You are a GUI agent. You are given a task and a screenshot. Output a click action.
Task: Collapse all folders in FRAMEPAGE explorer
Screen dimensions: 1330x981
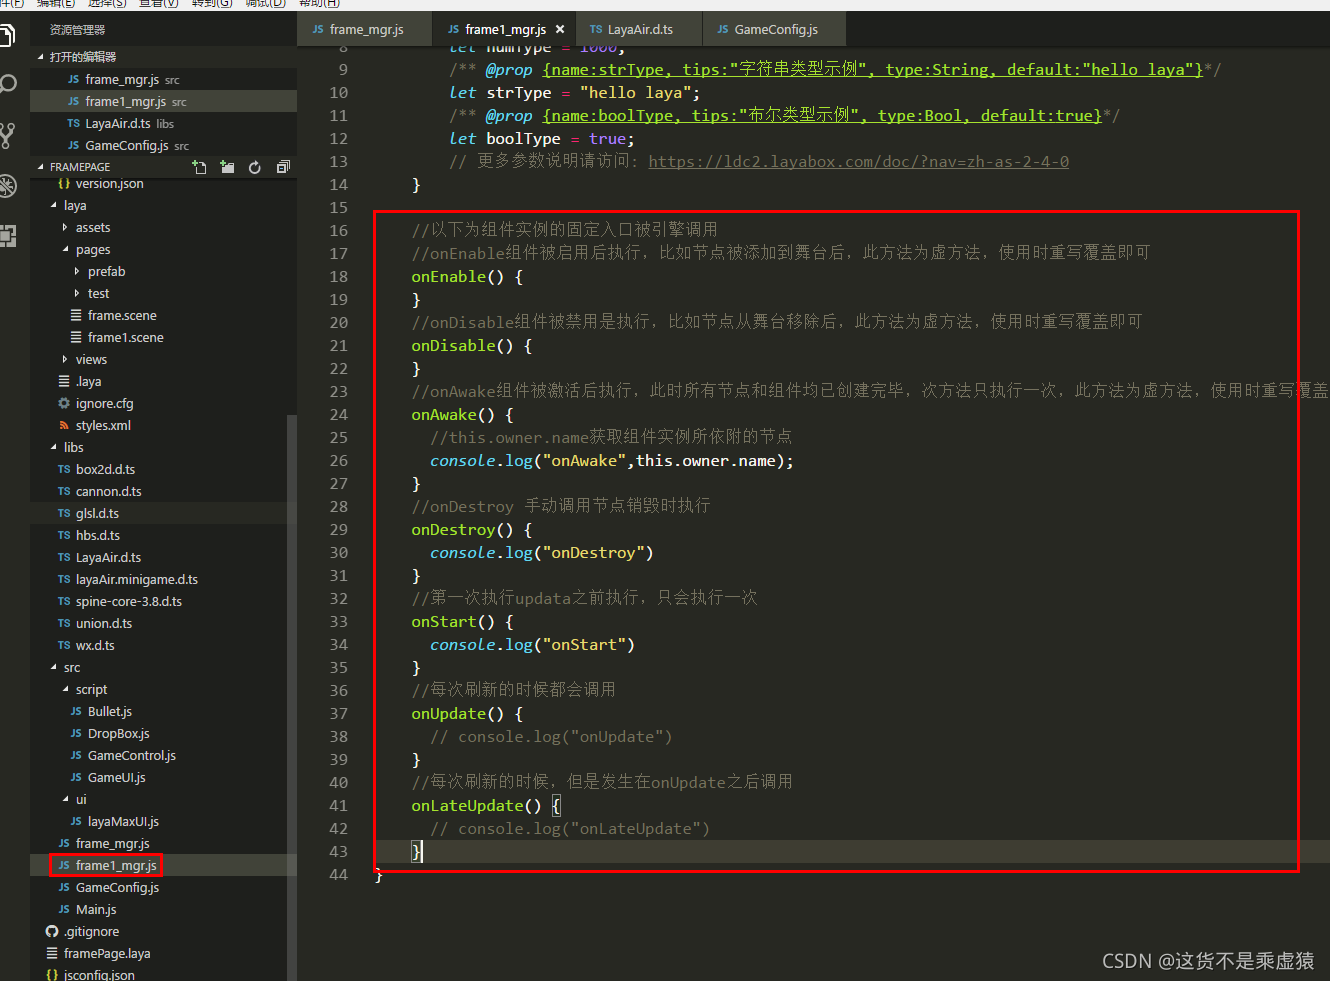(x=283, y=167)
